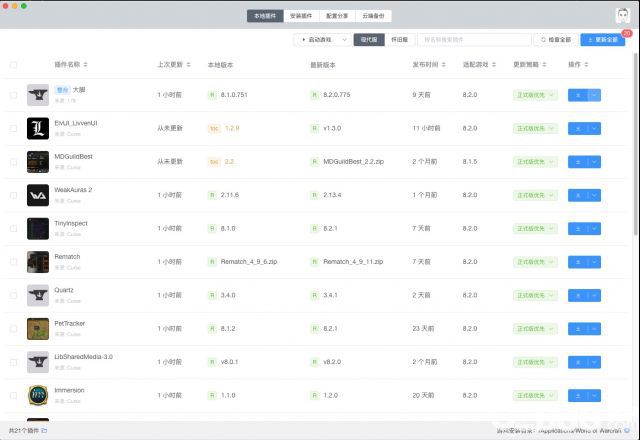Switch to the 安装插件 tab

[x=300, y=16]
